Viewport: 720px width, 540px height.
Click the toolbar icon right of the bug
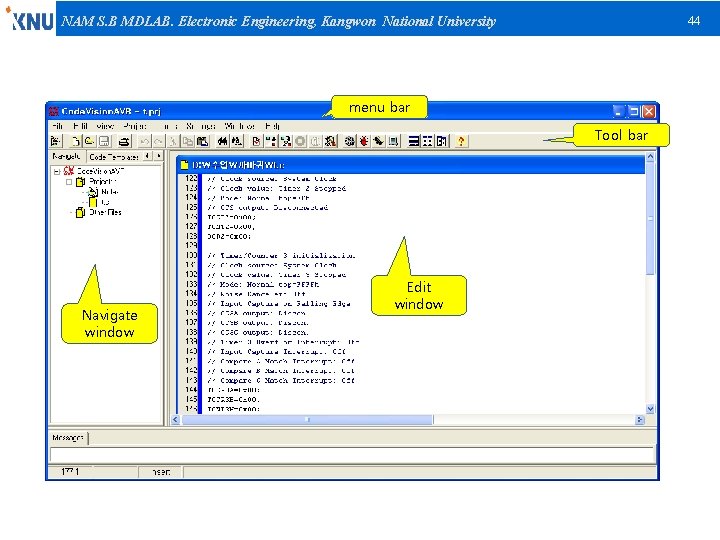pyautogui.click(x=378, y=141)
